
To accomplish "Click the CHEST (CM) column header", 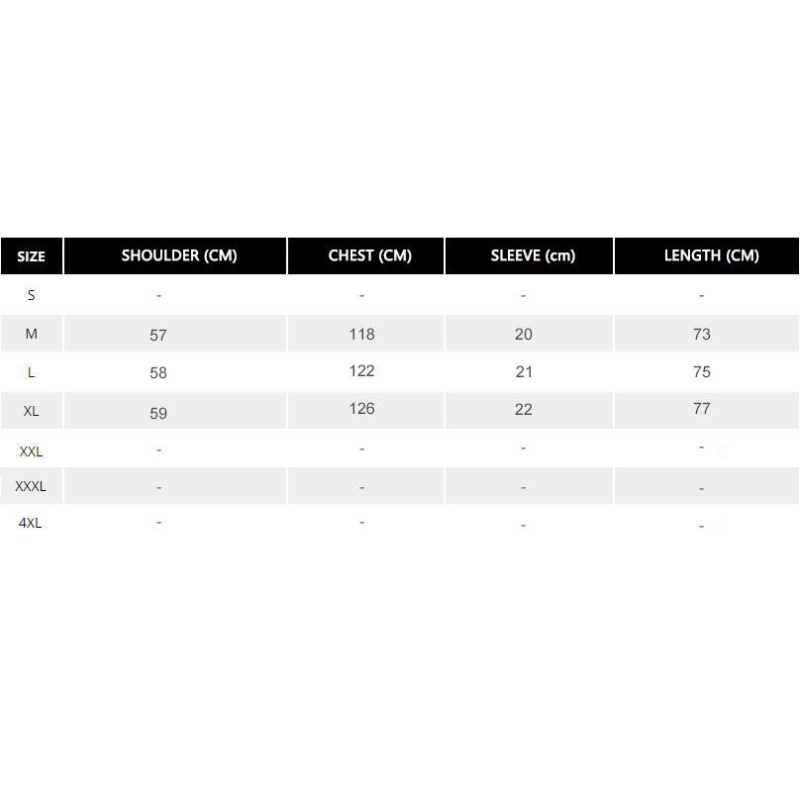I will [369, 255].
